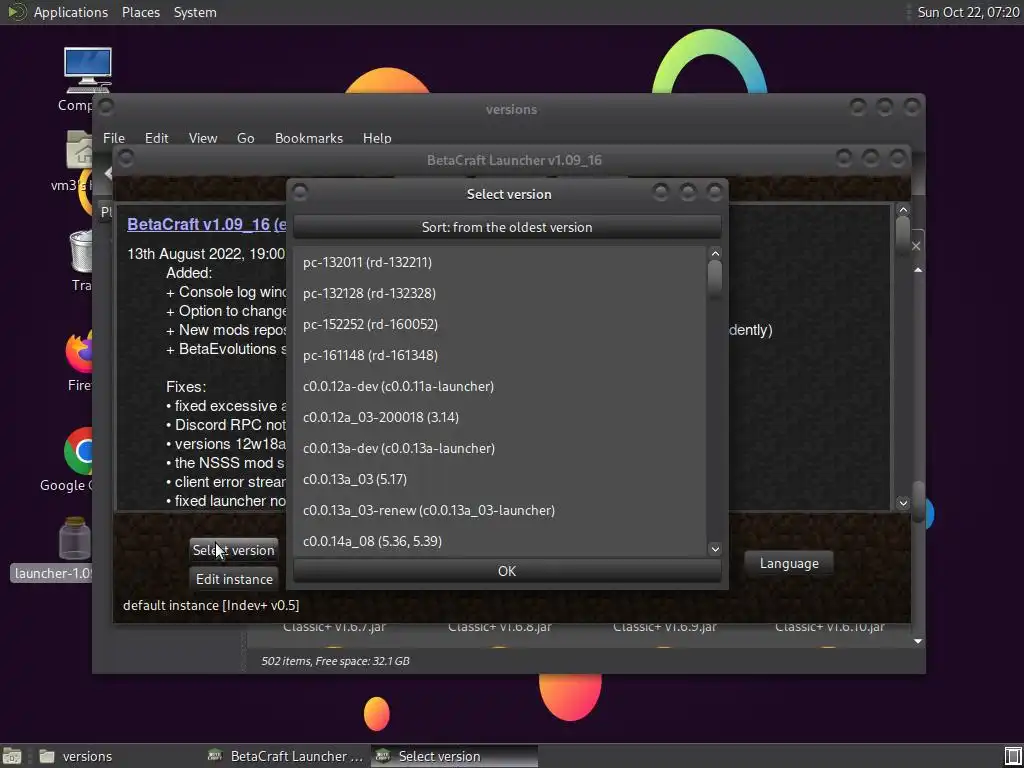Open File menu in versions window
The image size is (1024, 768).
[x=114, y=138]
